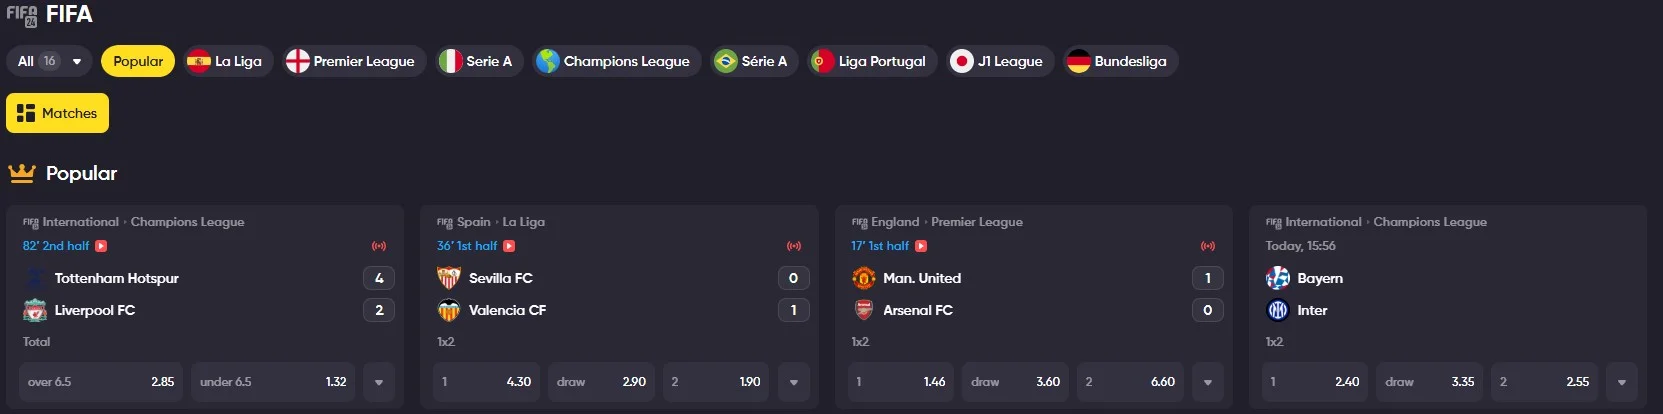The image size is (1663, 414).
Task: Expand more markets for Bayern vs Inter
Action: click(1622, 382)
